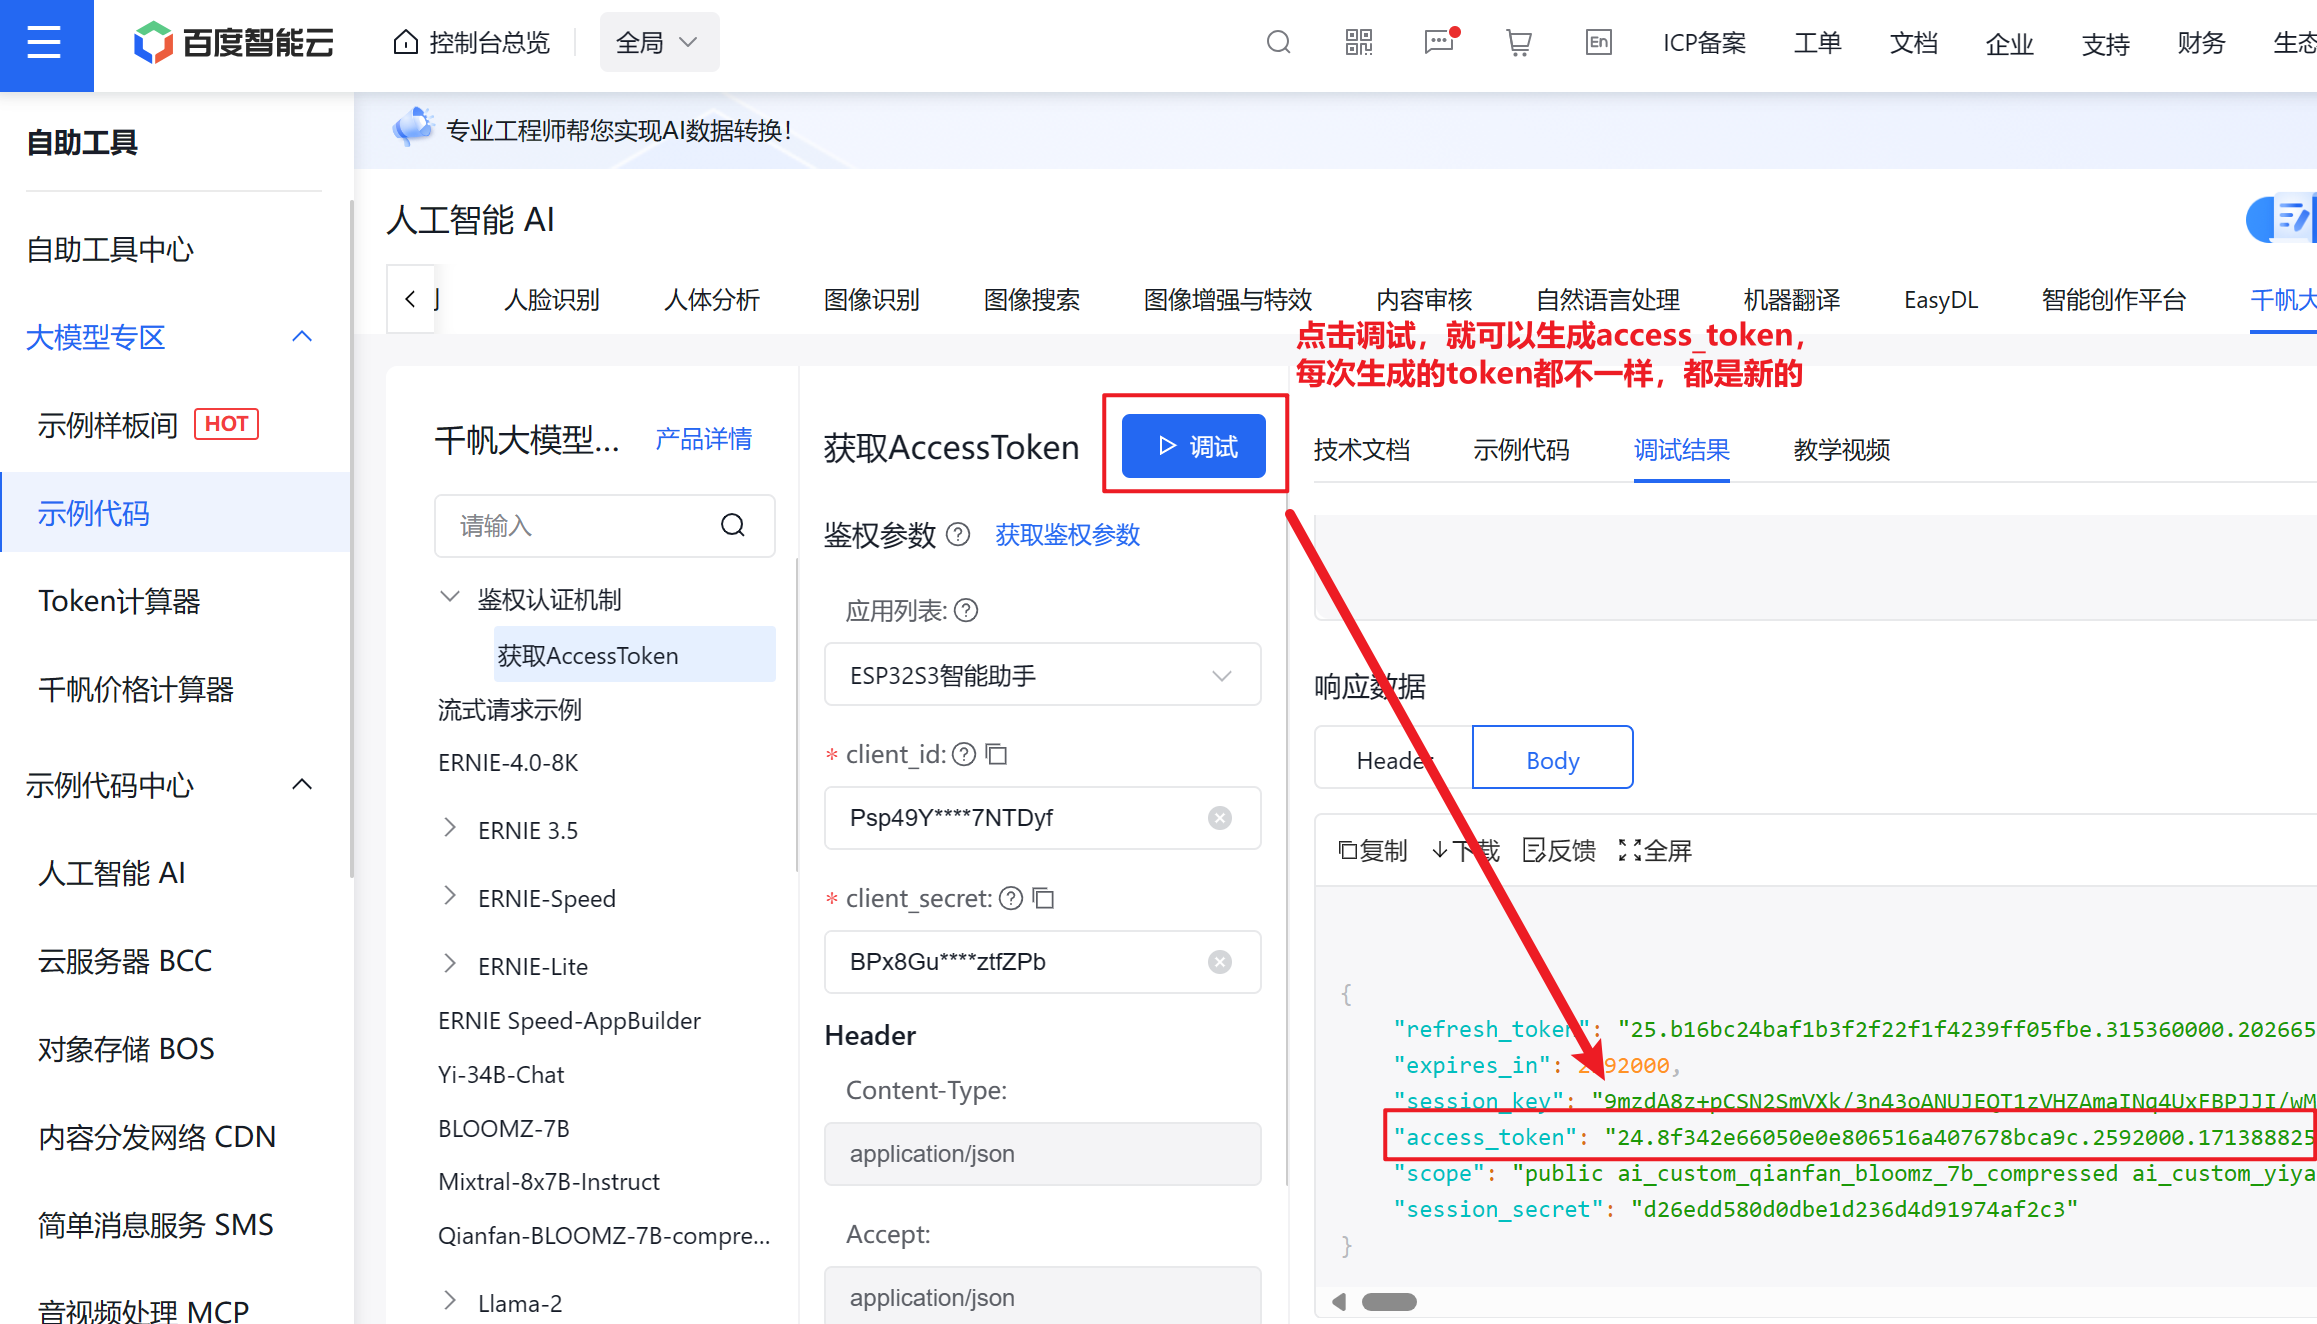This screenshot has height=1324, width=2317.
Task: Open the ESP32S3智能助手 application dropdown
Action: [1042, 675]
